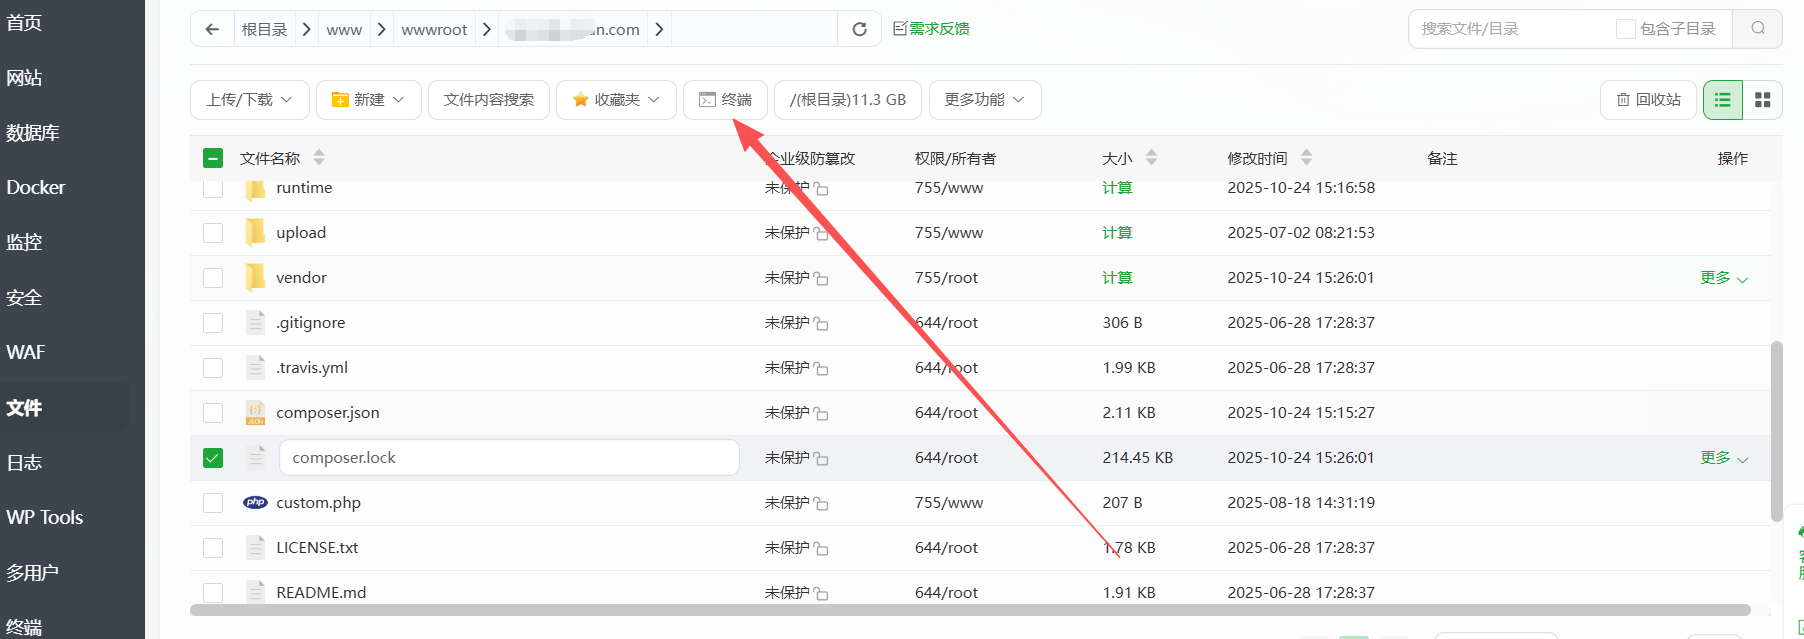This screenshot has width=1804, height=639.
Task: Open the README.md file name
Action: tap(321, 592)
